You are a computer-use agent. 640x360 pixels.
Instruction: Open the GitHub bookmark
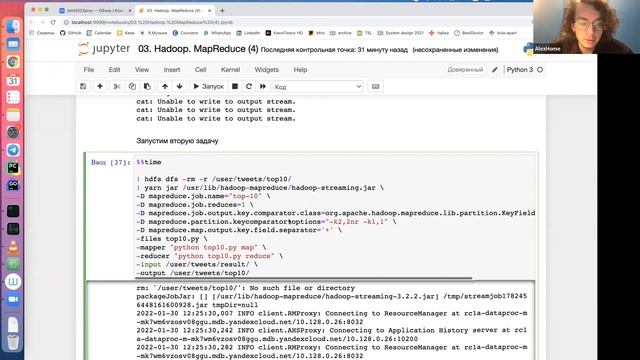tap(71, 33)
